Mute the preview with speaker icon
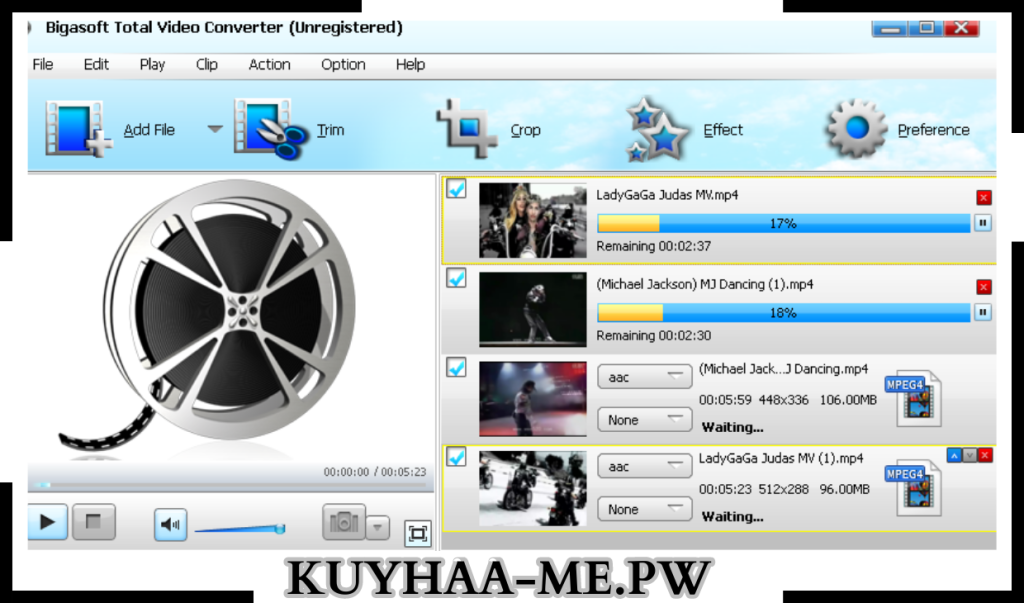The height and width of the screenshot is (603, 1024). coord(170,525)
